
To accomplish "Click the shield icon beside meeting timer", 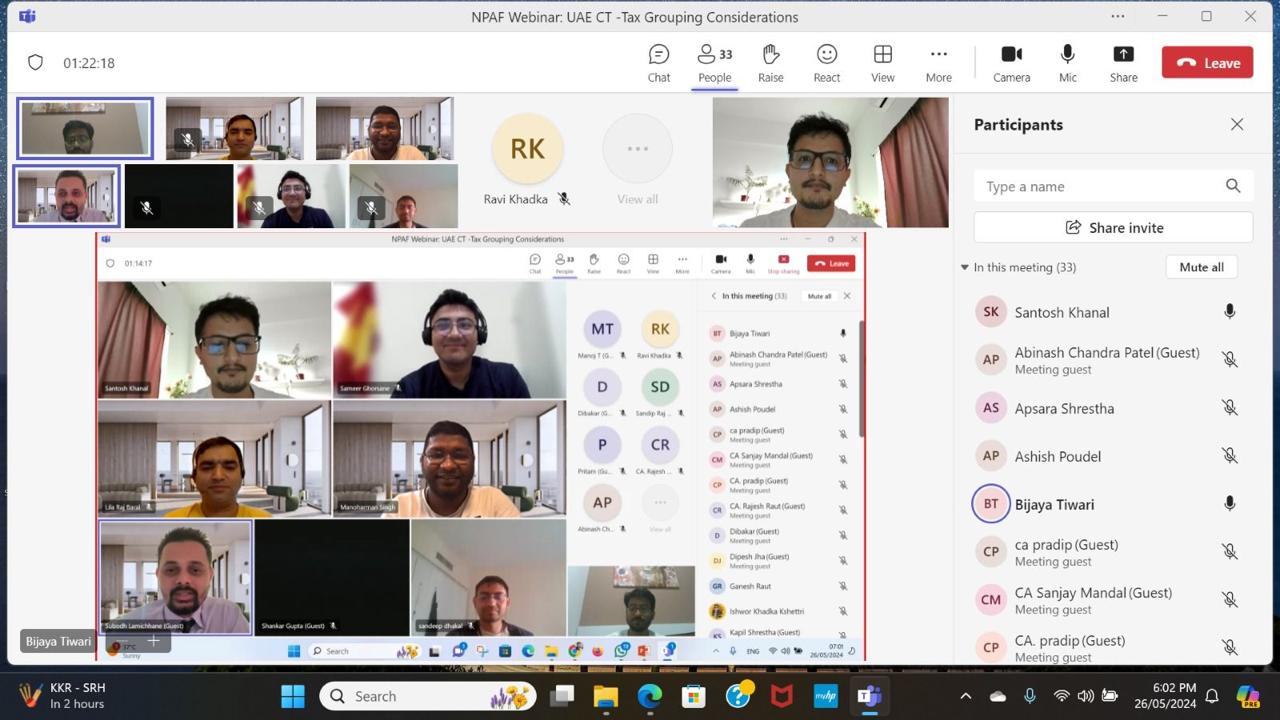I will [35, 63].
